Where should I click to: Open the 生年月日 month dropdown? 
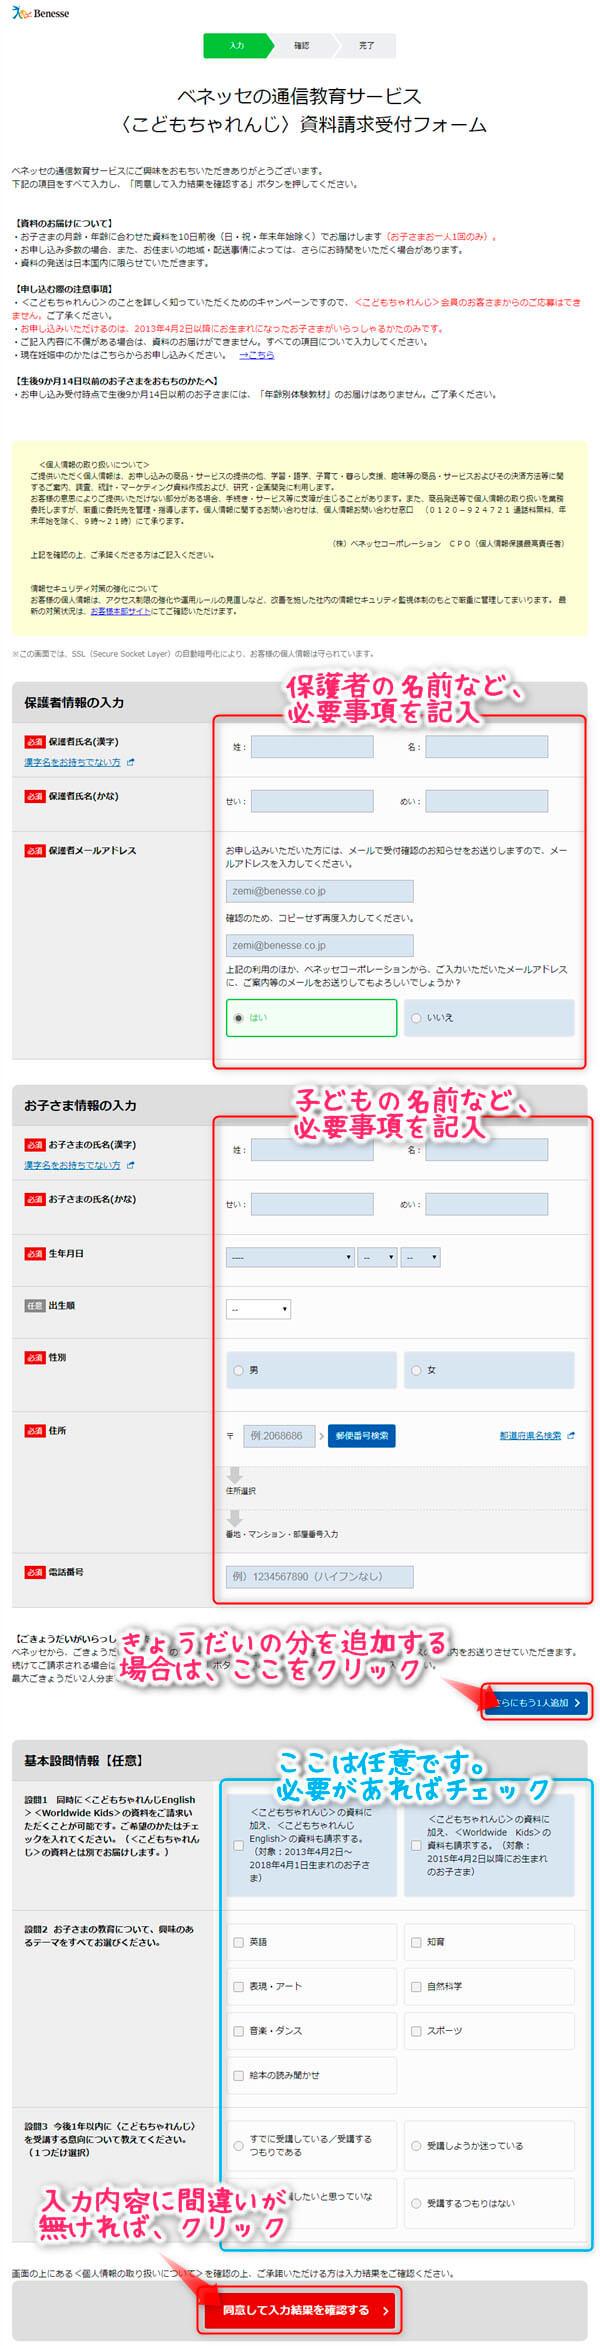click(x=378, y=1257)
